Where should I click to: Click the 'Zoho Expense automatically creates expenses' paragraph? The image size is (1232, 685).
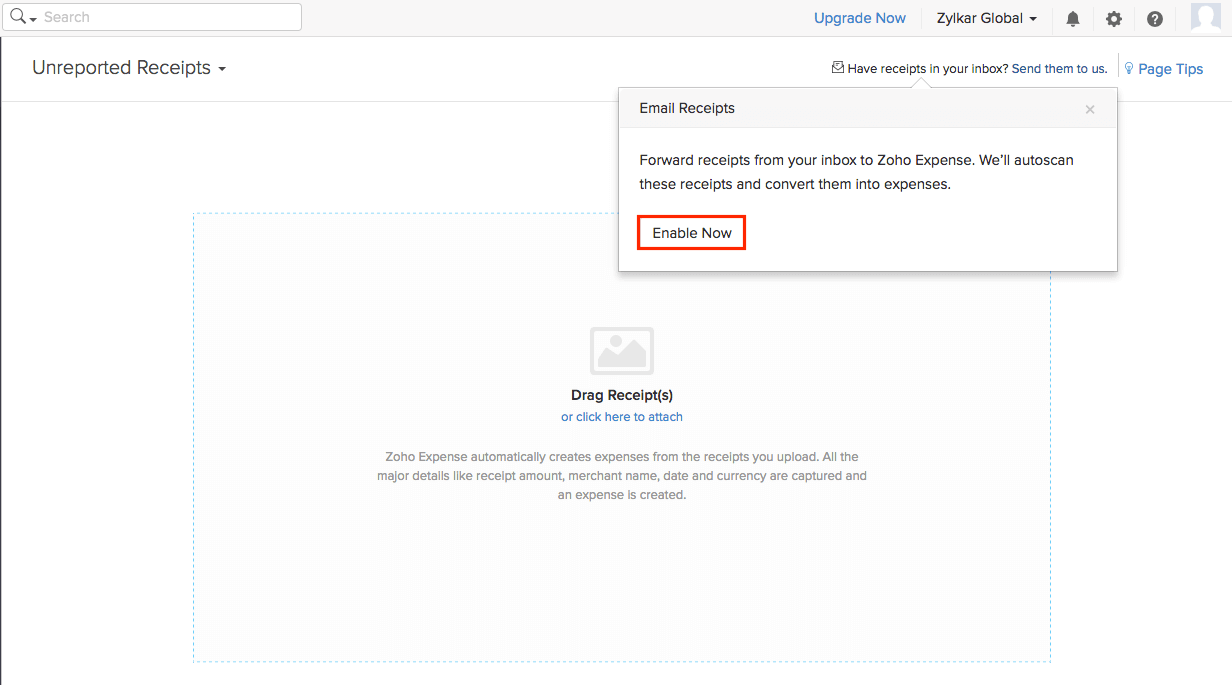(622, 476)
